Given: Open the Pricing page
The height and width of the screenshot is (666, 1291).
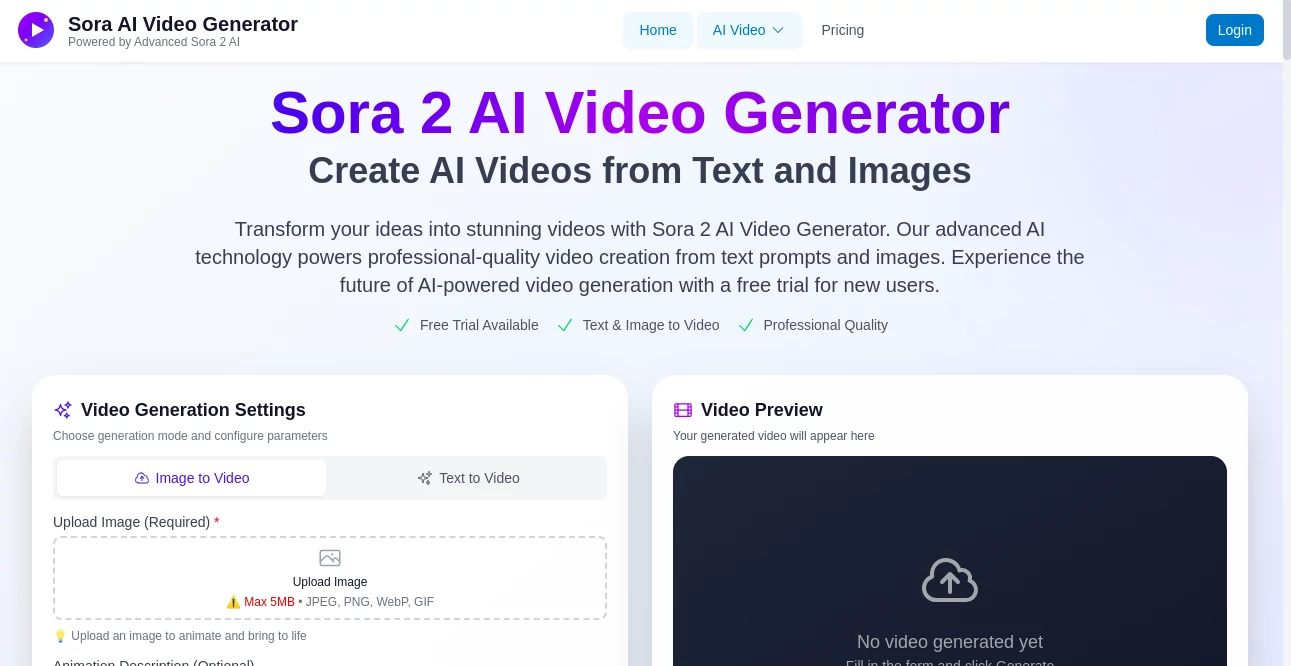Looking at the screenshot, I should coord(842,30).
